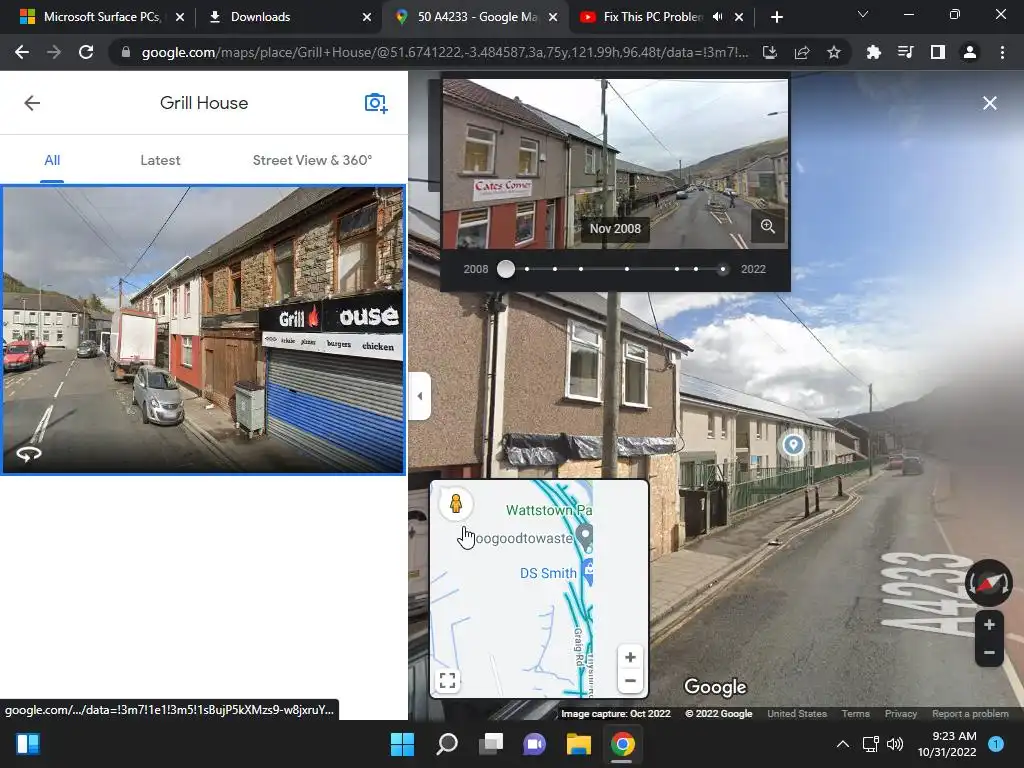Open the Privacy link
The image size is (1024, 768).
click(901, 714)
